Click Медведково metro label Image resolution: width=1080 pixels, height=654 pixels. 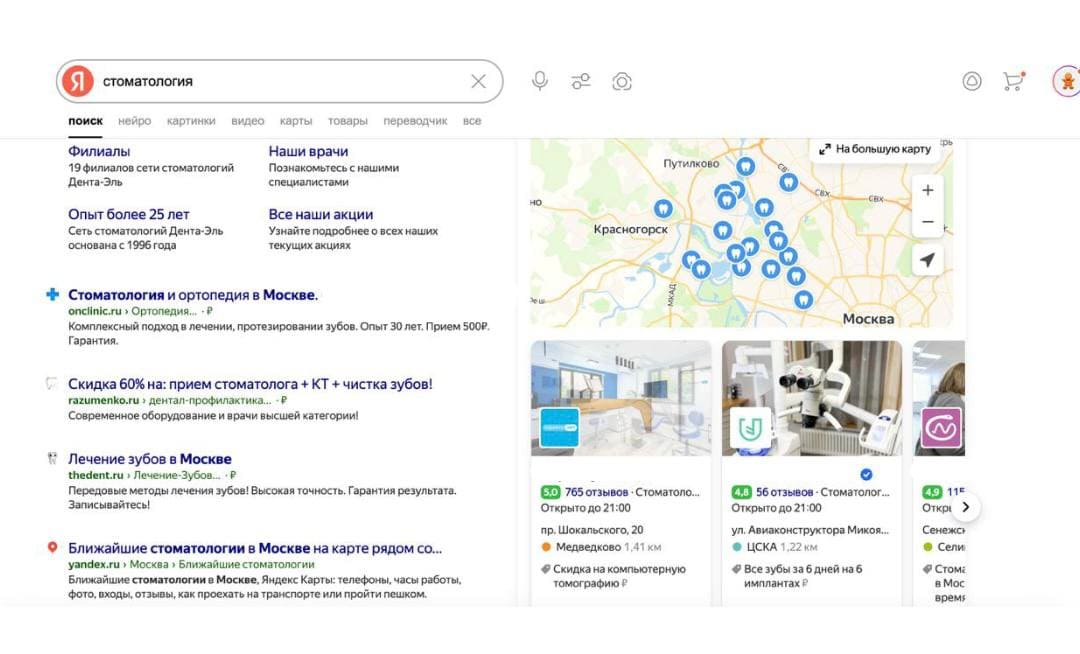(588, 547)
